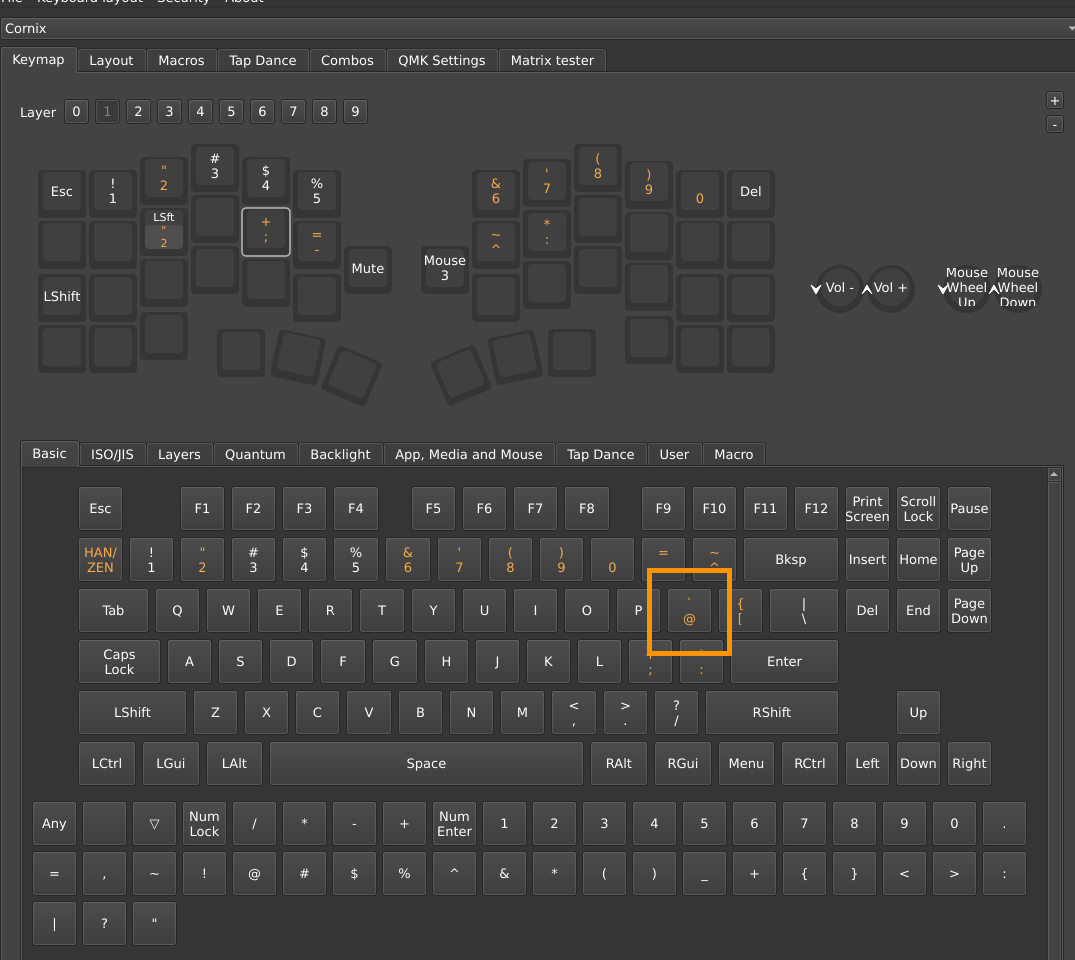Select the Vol + encoder on the keymap
This screenshot has width=1075, height=960.
[x=890, y=288]
